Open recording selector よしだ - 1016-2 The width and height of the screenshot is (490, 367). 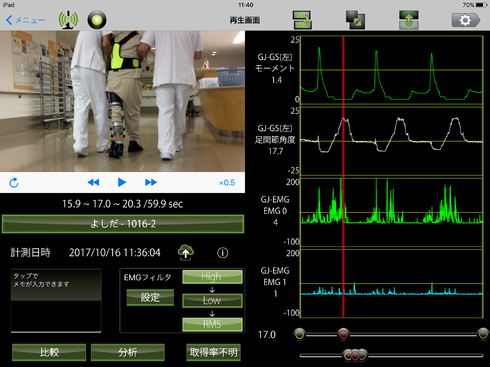pos(123,224)
